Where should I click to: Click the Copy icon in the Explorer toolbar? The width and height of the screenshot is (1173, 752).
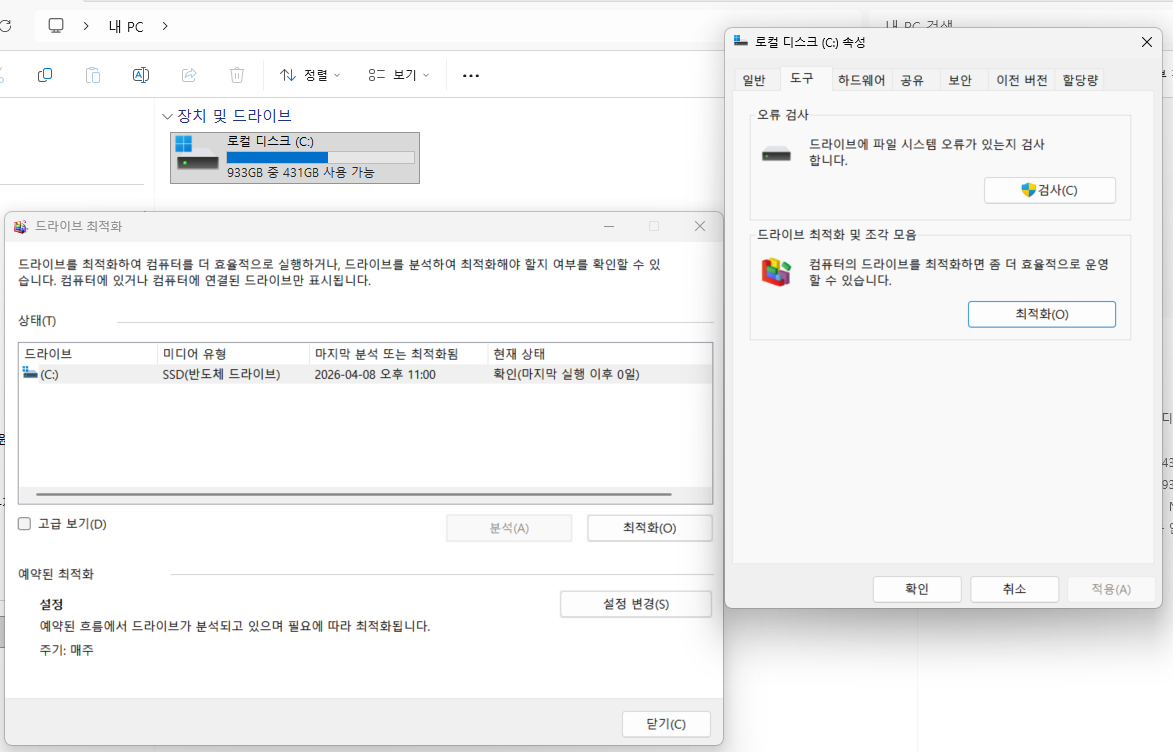tap(44, 74)
